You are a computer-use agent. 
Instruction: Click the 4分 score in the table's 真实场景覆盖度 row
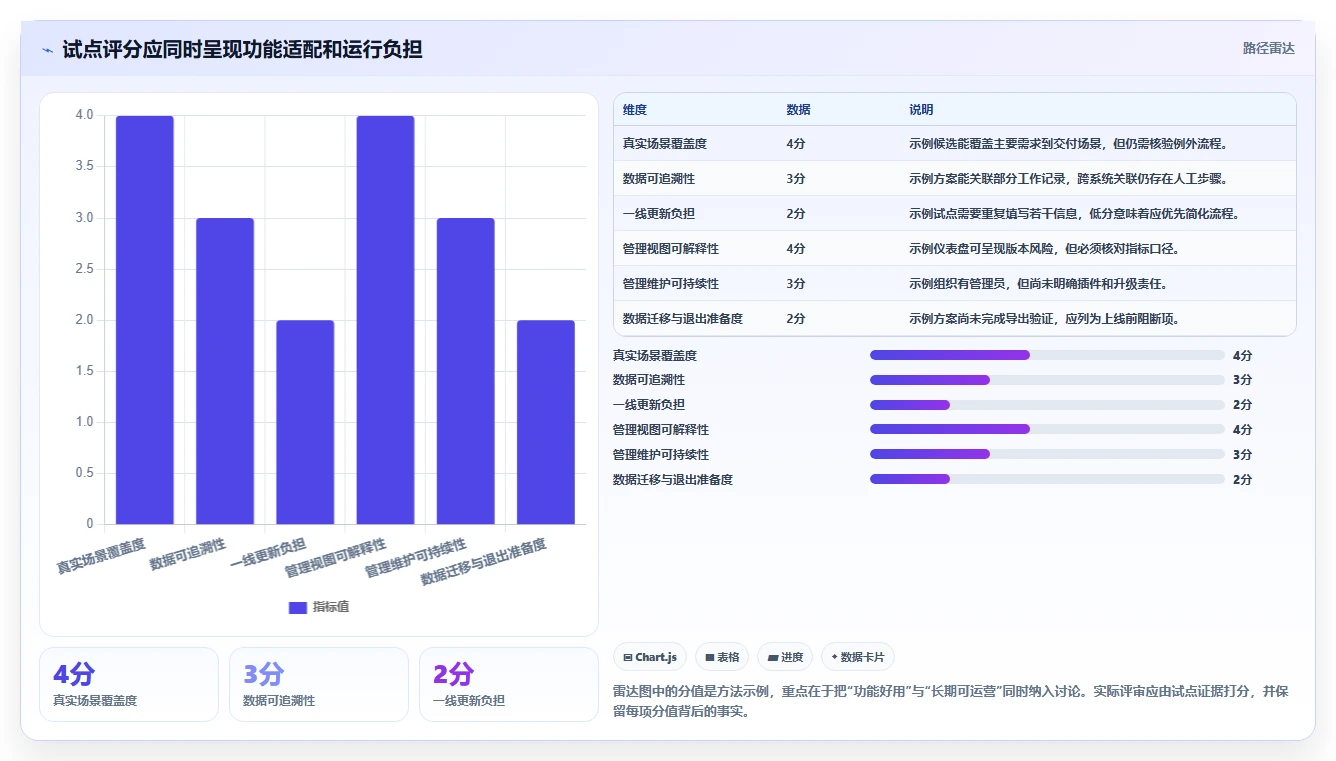tap(796, 144)
